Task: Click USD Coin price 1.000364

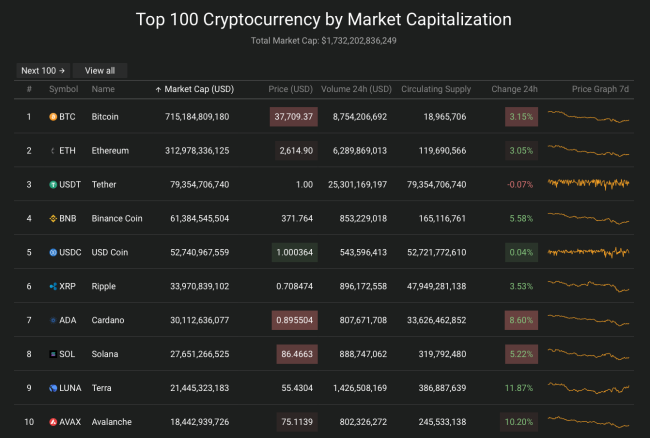Action: (295, 252)
